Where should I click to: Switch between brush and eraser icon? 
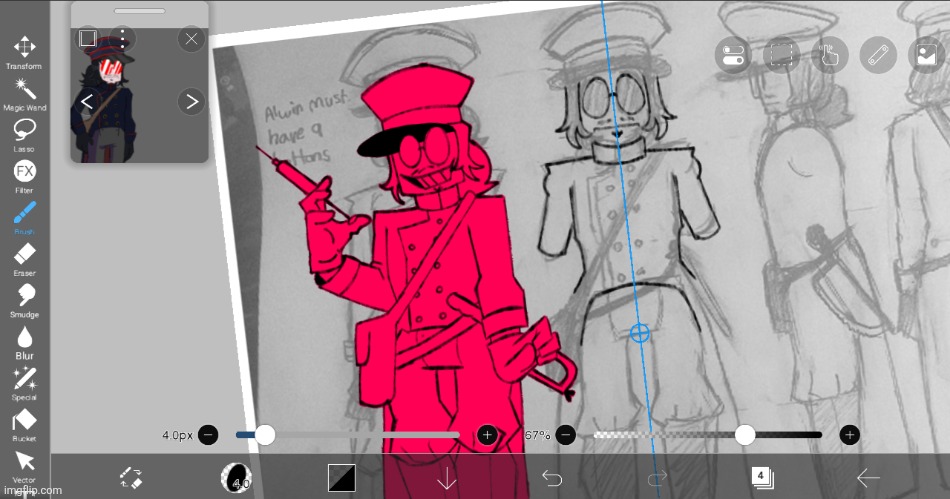pos(131,478)
